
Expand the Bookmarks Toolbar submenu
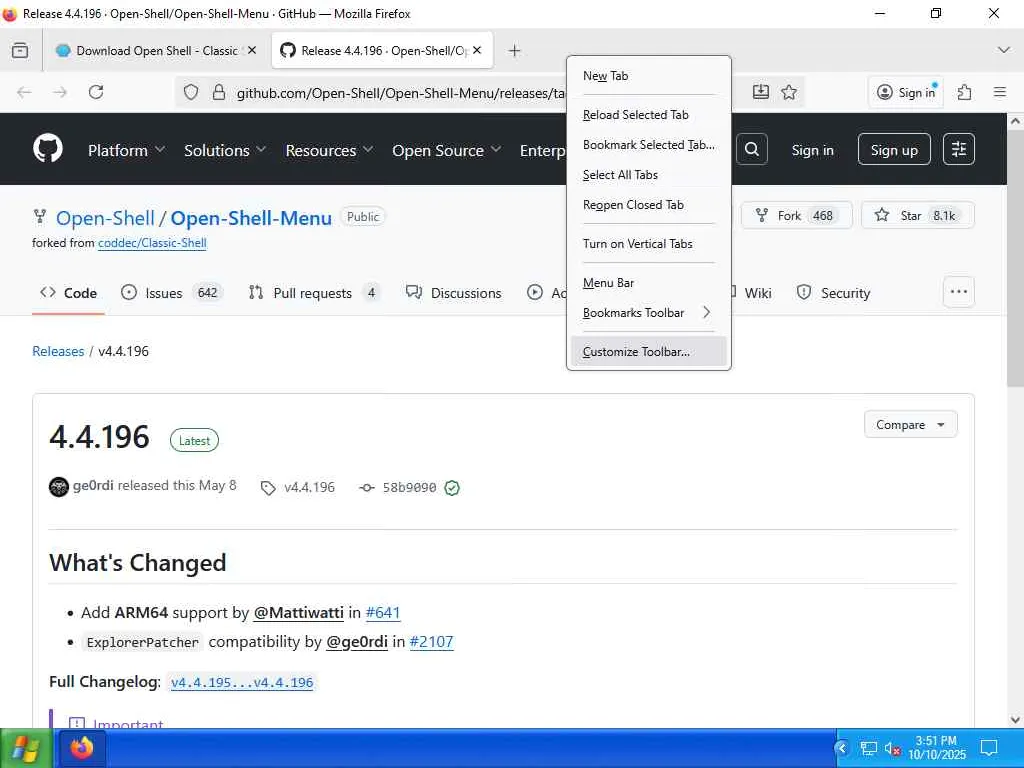[x=648, y=313]
